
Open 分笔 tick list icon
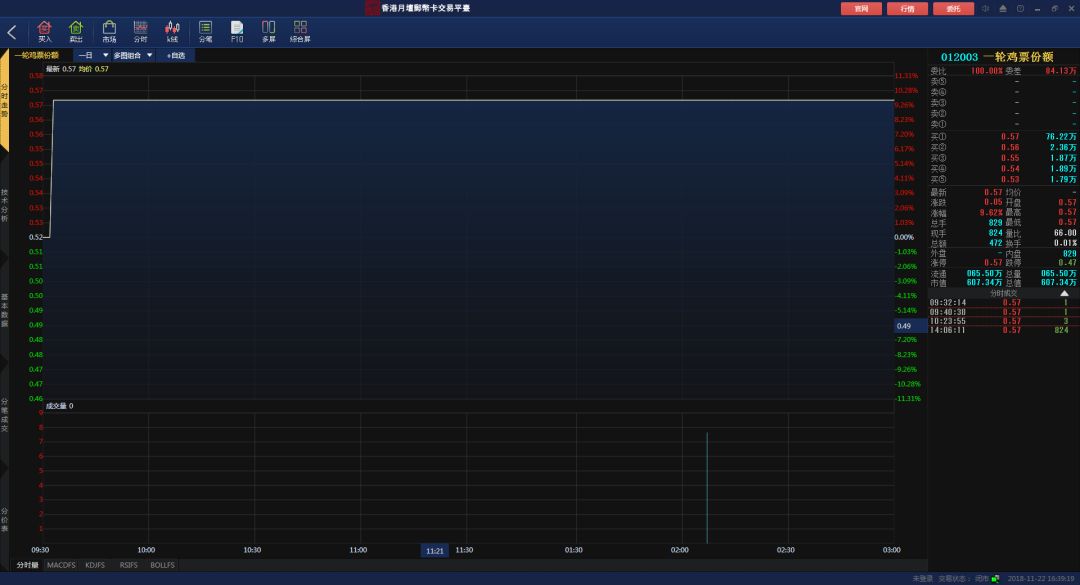coord(205,31)
